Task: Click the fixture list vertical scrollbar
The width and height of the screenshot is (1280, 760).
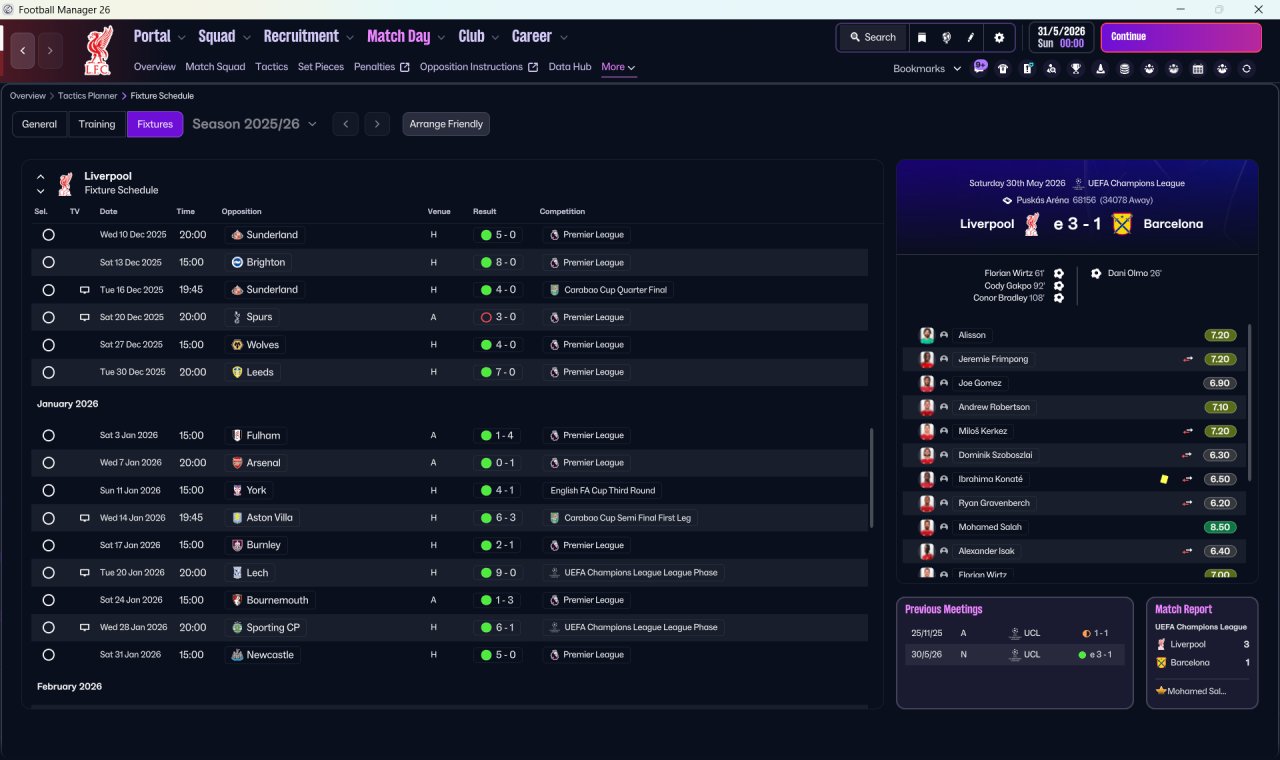Action: coord(873,479)
